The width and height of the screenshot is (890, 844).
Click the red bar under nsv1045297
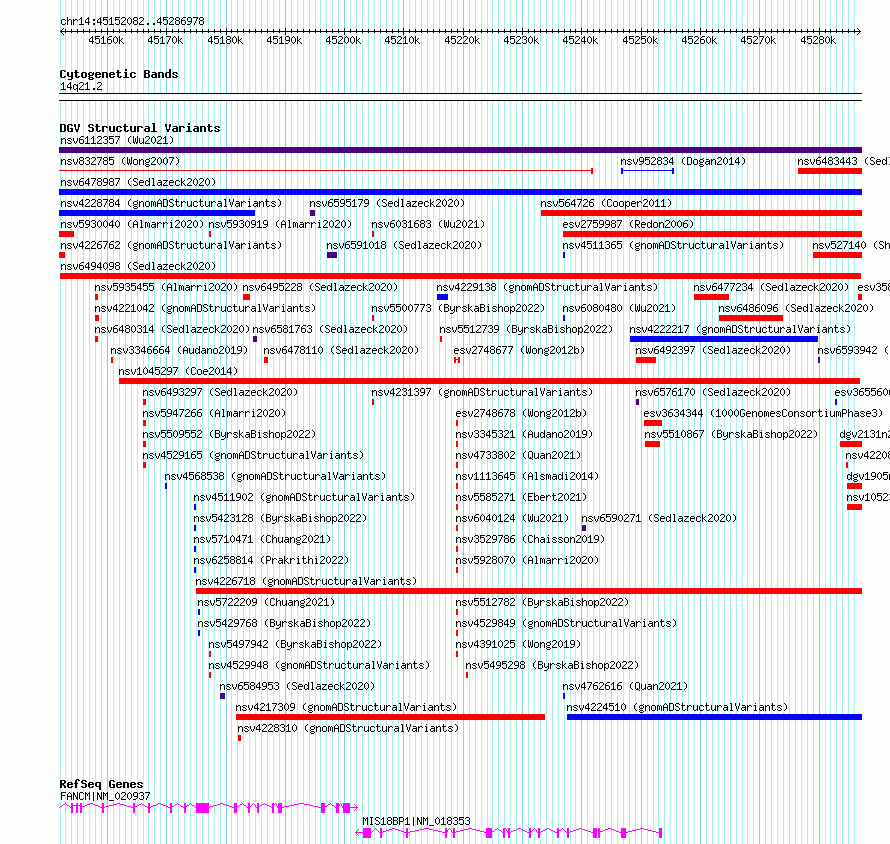tap(489, 381)
